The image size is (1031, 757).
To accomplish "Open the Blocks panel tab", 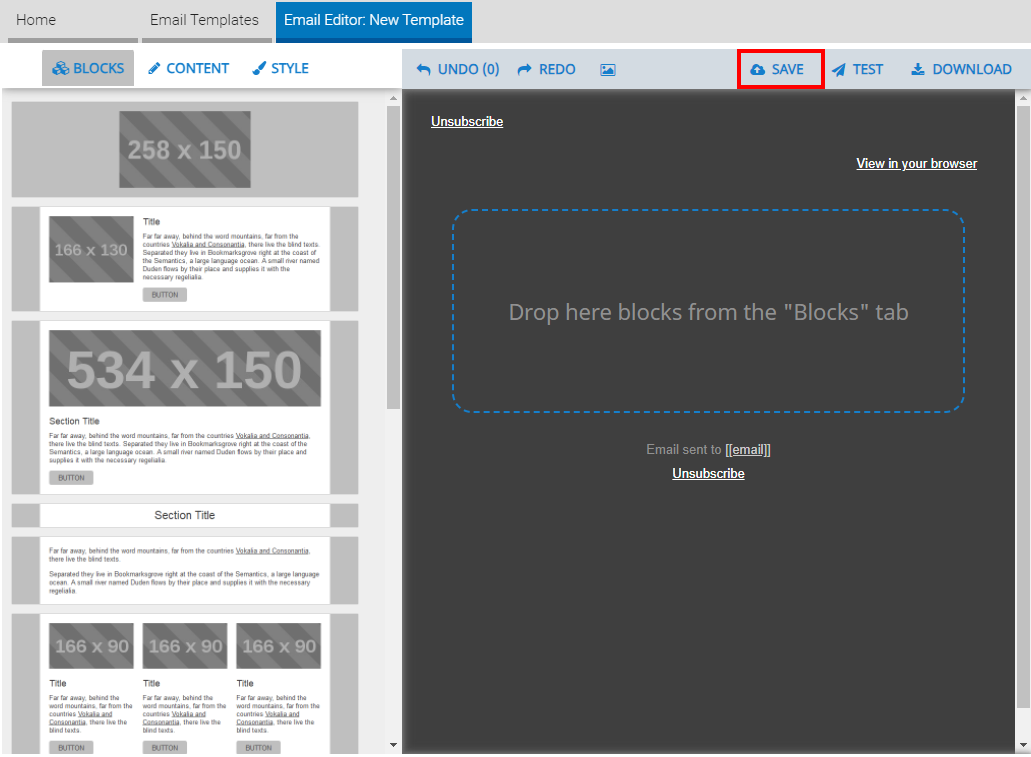I will (x=88, y=68).
